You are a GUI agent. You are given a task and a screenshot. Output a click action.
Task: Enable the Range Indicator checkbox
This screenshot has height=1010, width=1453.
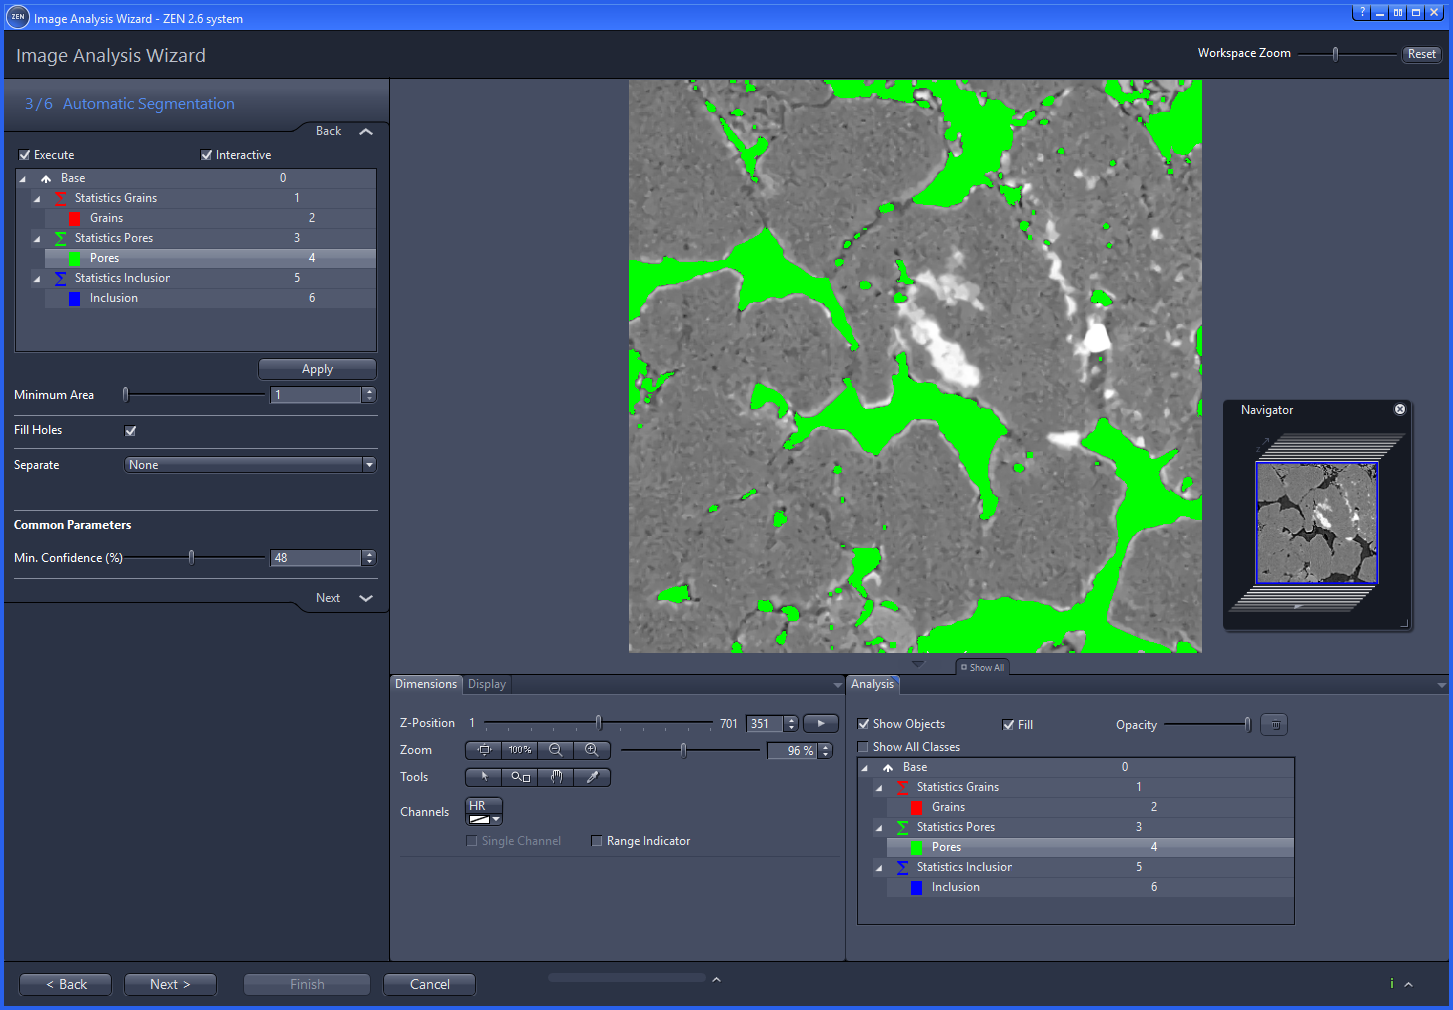click(x=597, y=841)
